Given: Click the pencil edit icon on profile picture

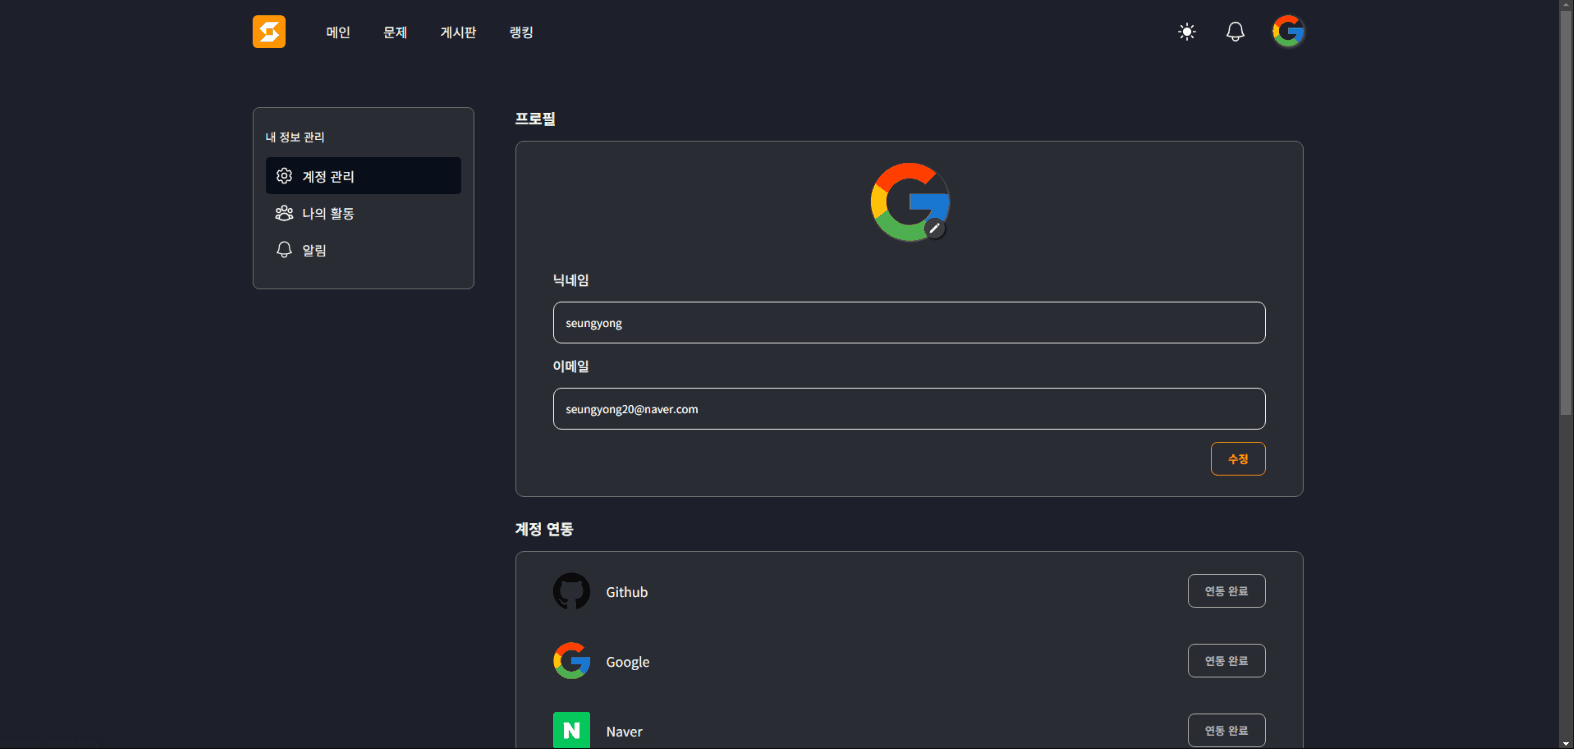Looking at the screenshot, I should click(x=935, y=229).
